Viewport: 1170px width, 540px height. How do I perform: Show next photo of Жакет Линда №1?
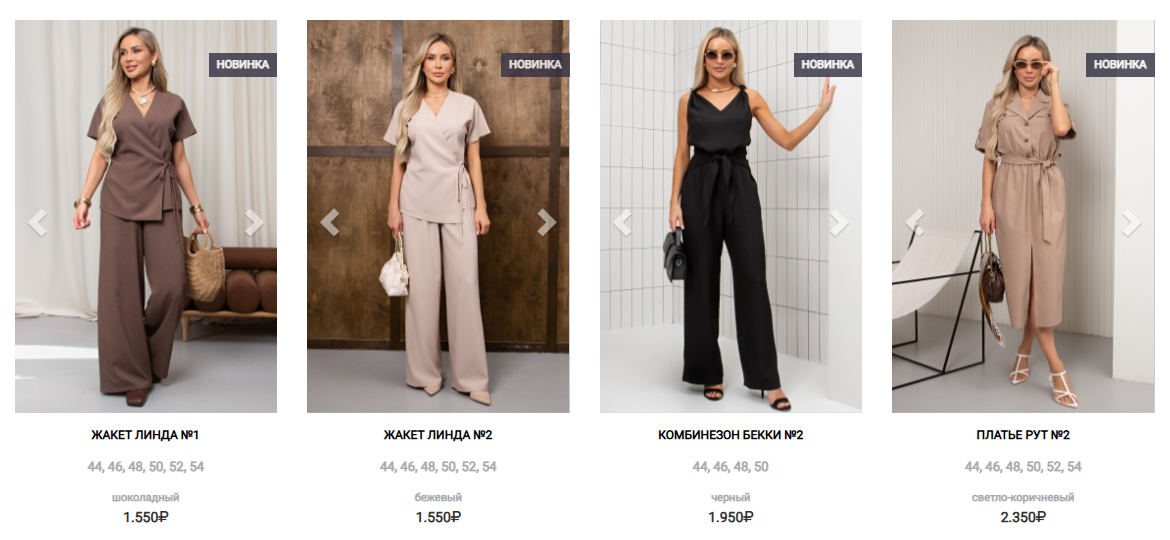pyautogui.click(x=254, y=222)
